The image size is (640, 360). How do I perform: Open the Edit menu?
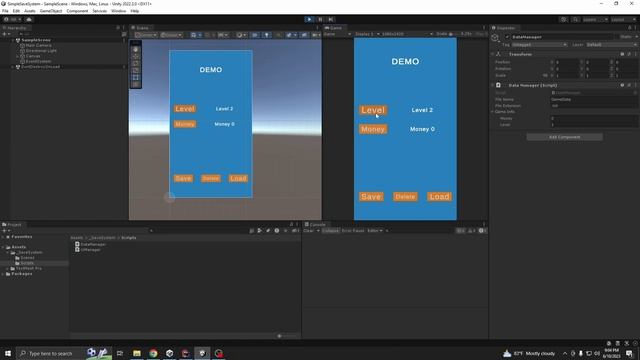16,11
